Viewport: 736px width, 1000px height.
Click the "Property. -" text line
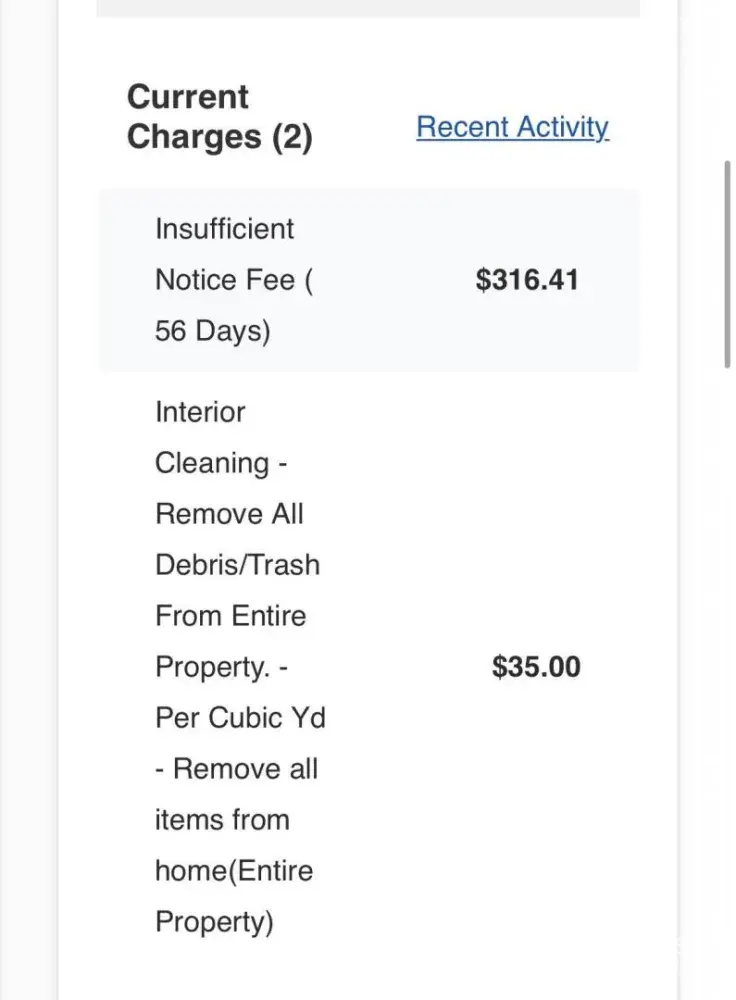tap(221, 667)
